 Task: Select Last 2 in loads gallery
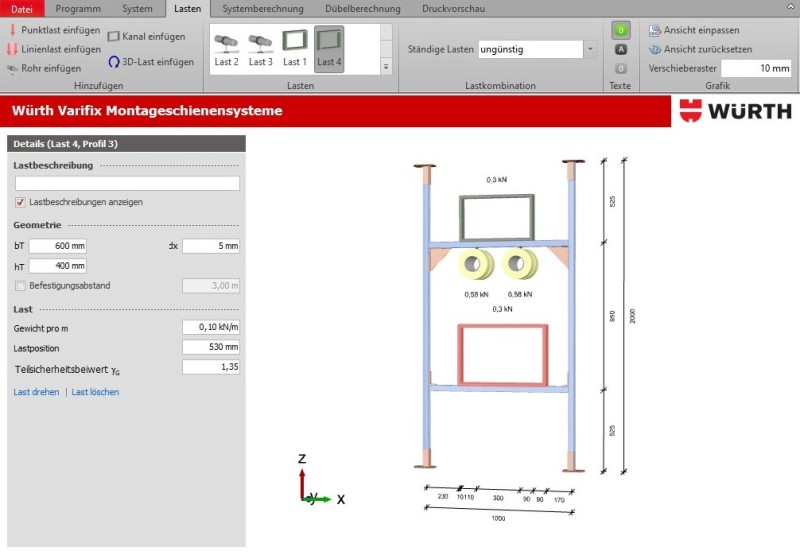click(227, 47)
